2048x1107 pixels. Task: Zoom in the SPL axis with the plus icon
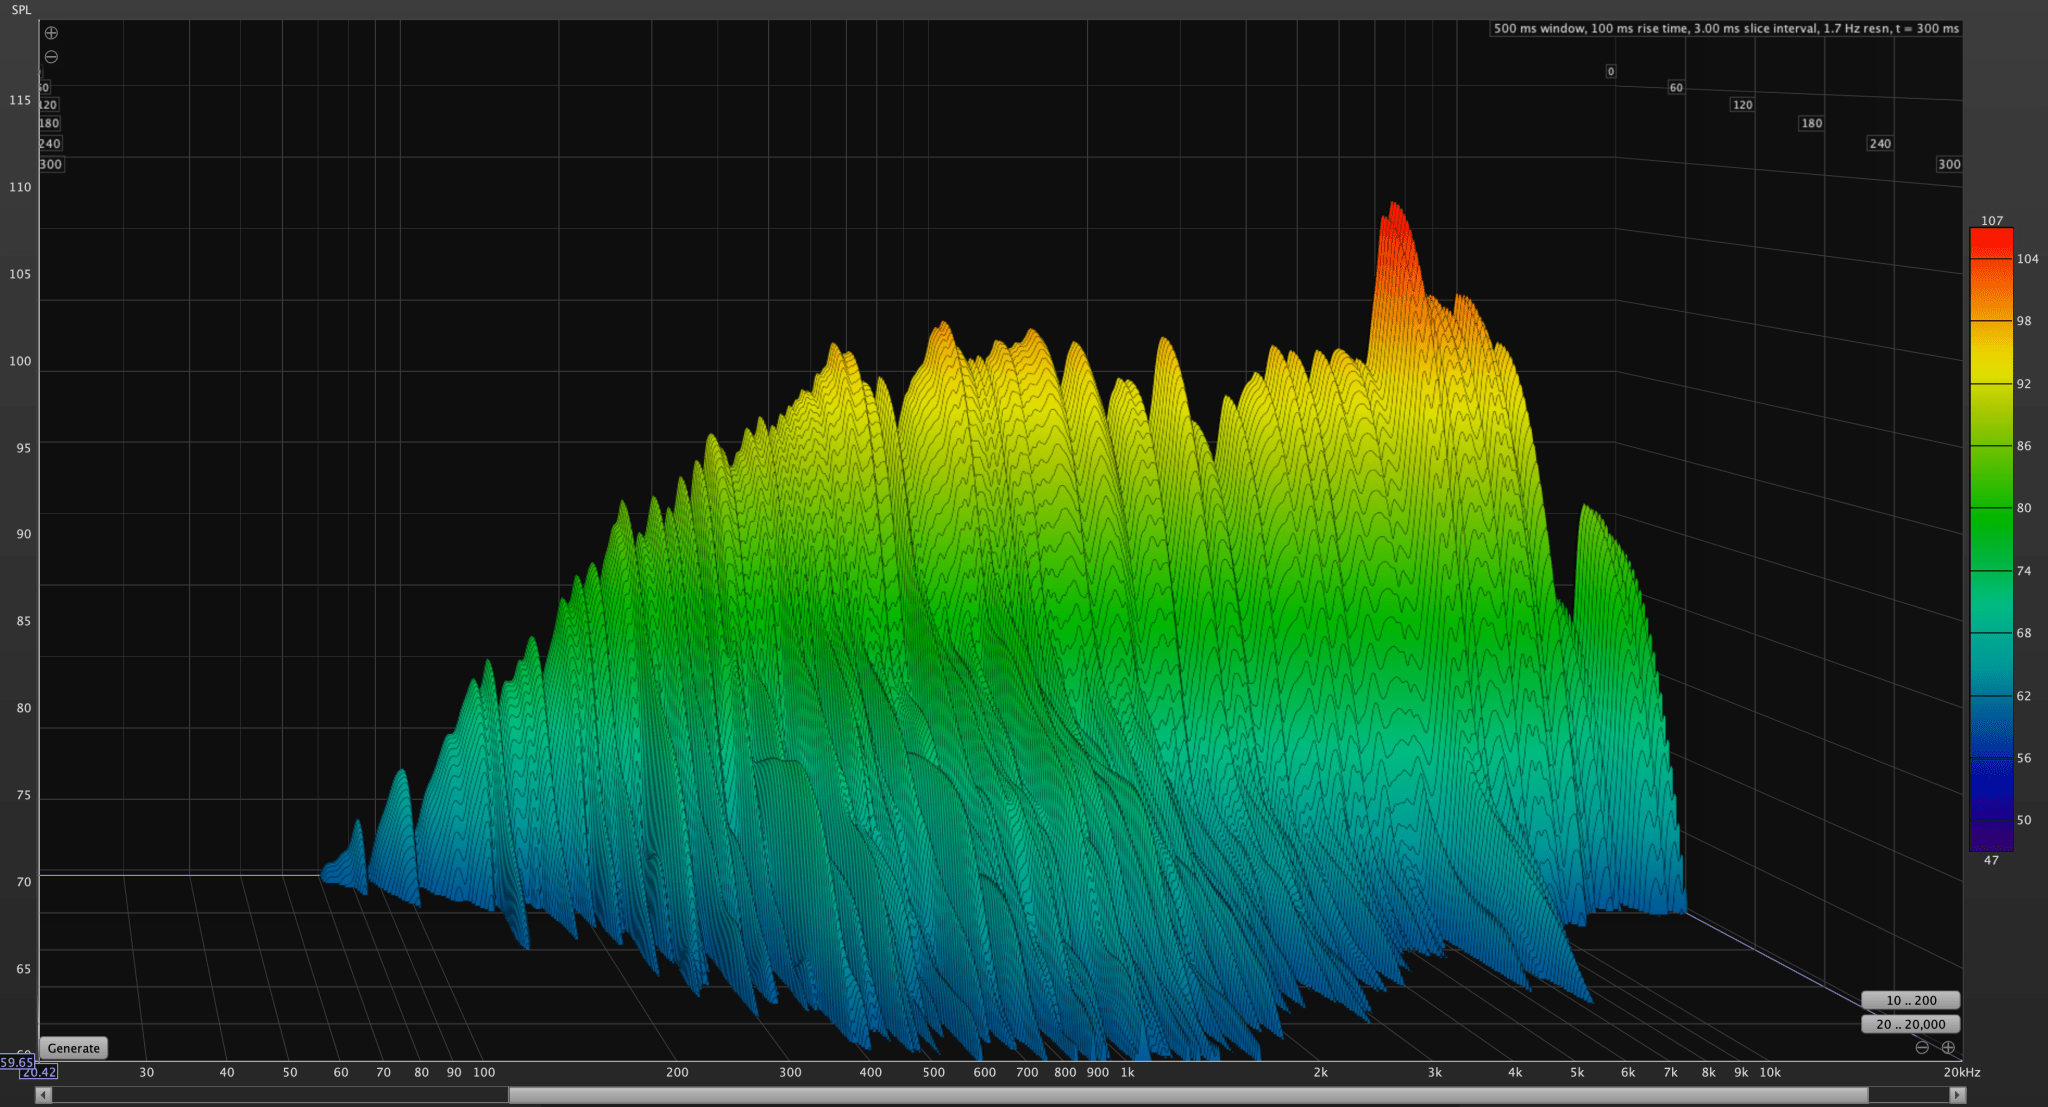pos(51,33)
